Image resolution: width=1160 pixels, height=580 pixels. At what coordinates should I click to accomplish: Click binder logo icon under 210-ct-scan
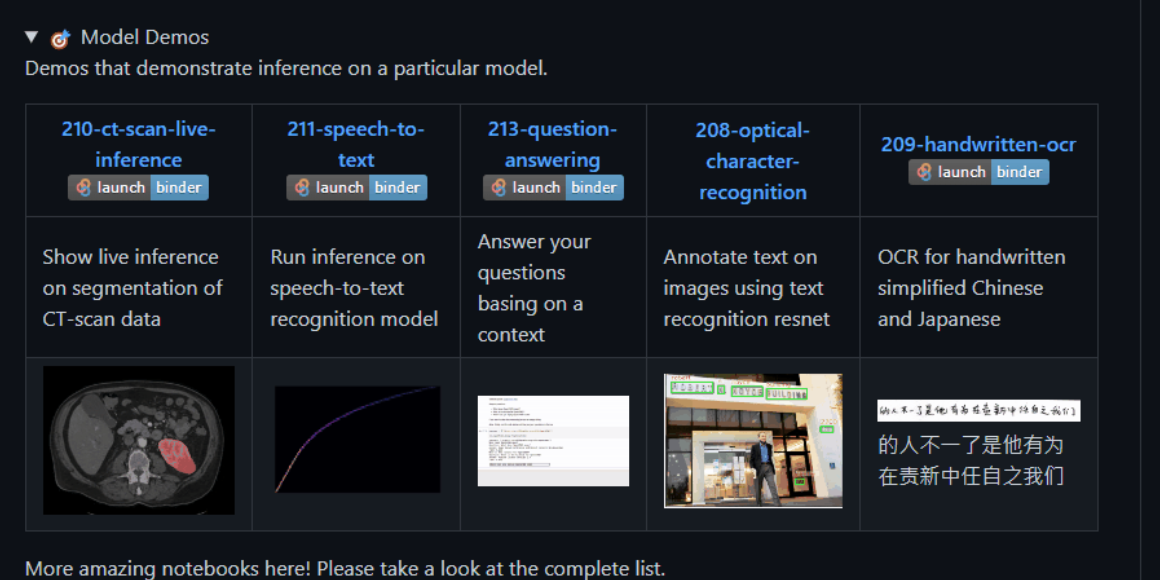(84, 187)
